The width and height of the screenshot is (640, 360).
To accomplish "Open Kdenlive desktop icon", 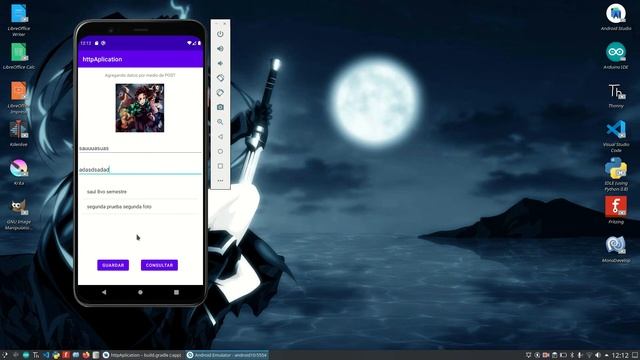I will [x=19, y=133].
